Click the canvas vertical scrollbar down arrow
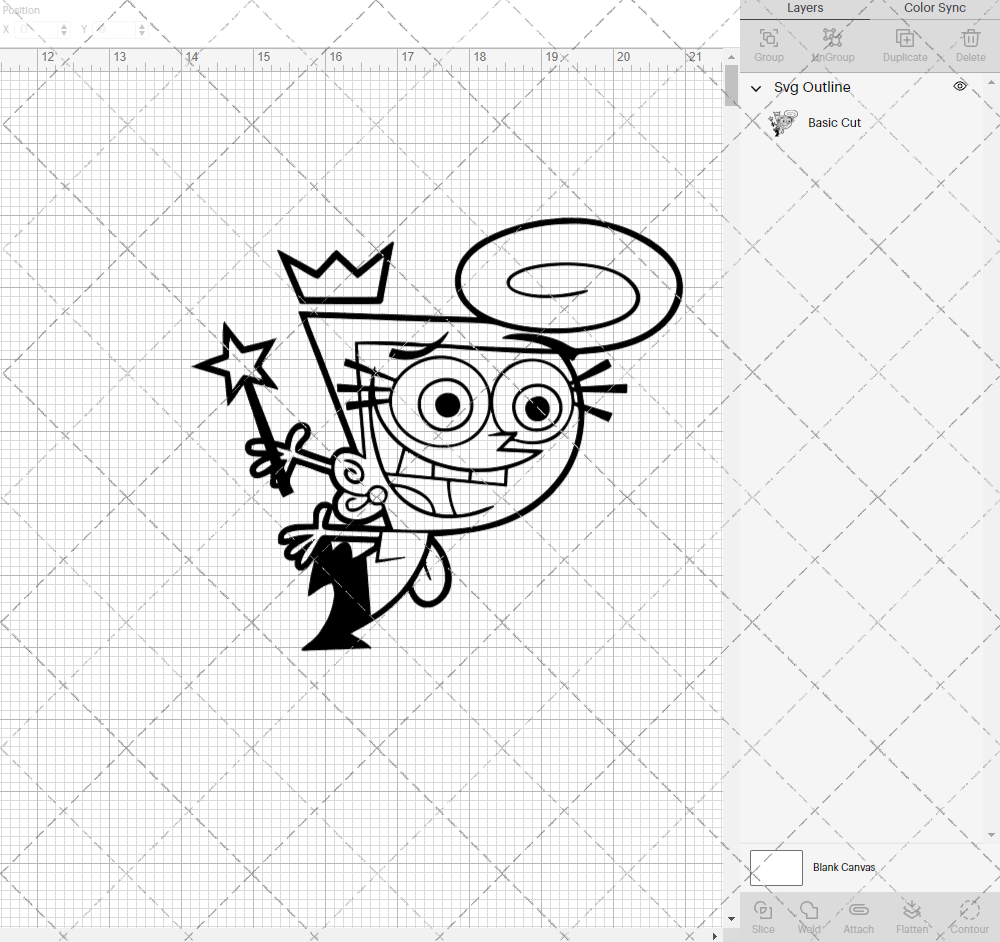 (x=731, y=919)
